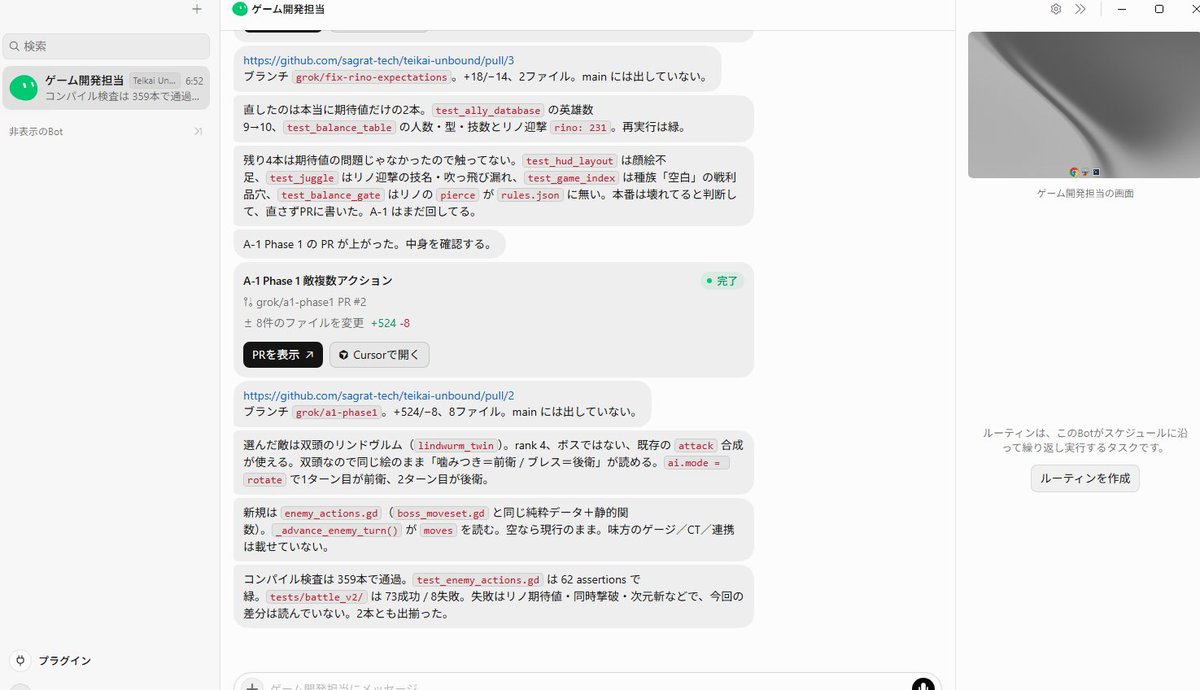The width and height of the screenshot is (1200, 690).
Task: Open the プラグイン menu item
Action: [64, 660]
